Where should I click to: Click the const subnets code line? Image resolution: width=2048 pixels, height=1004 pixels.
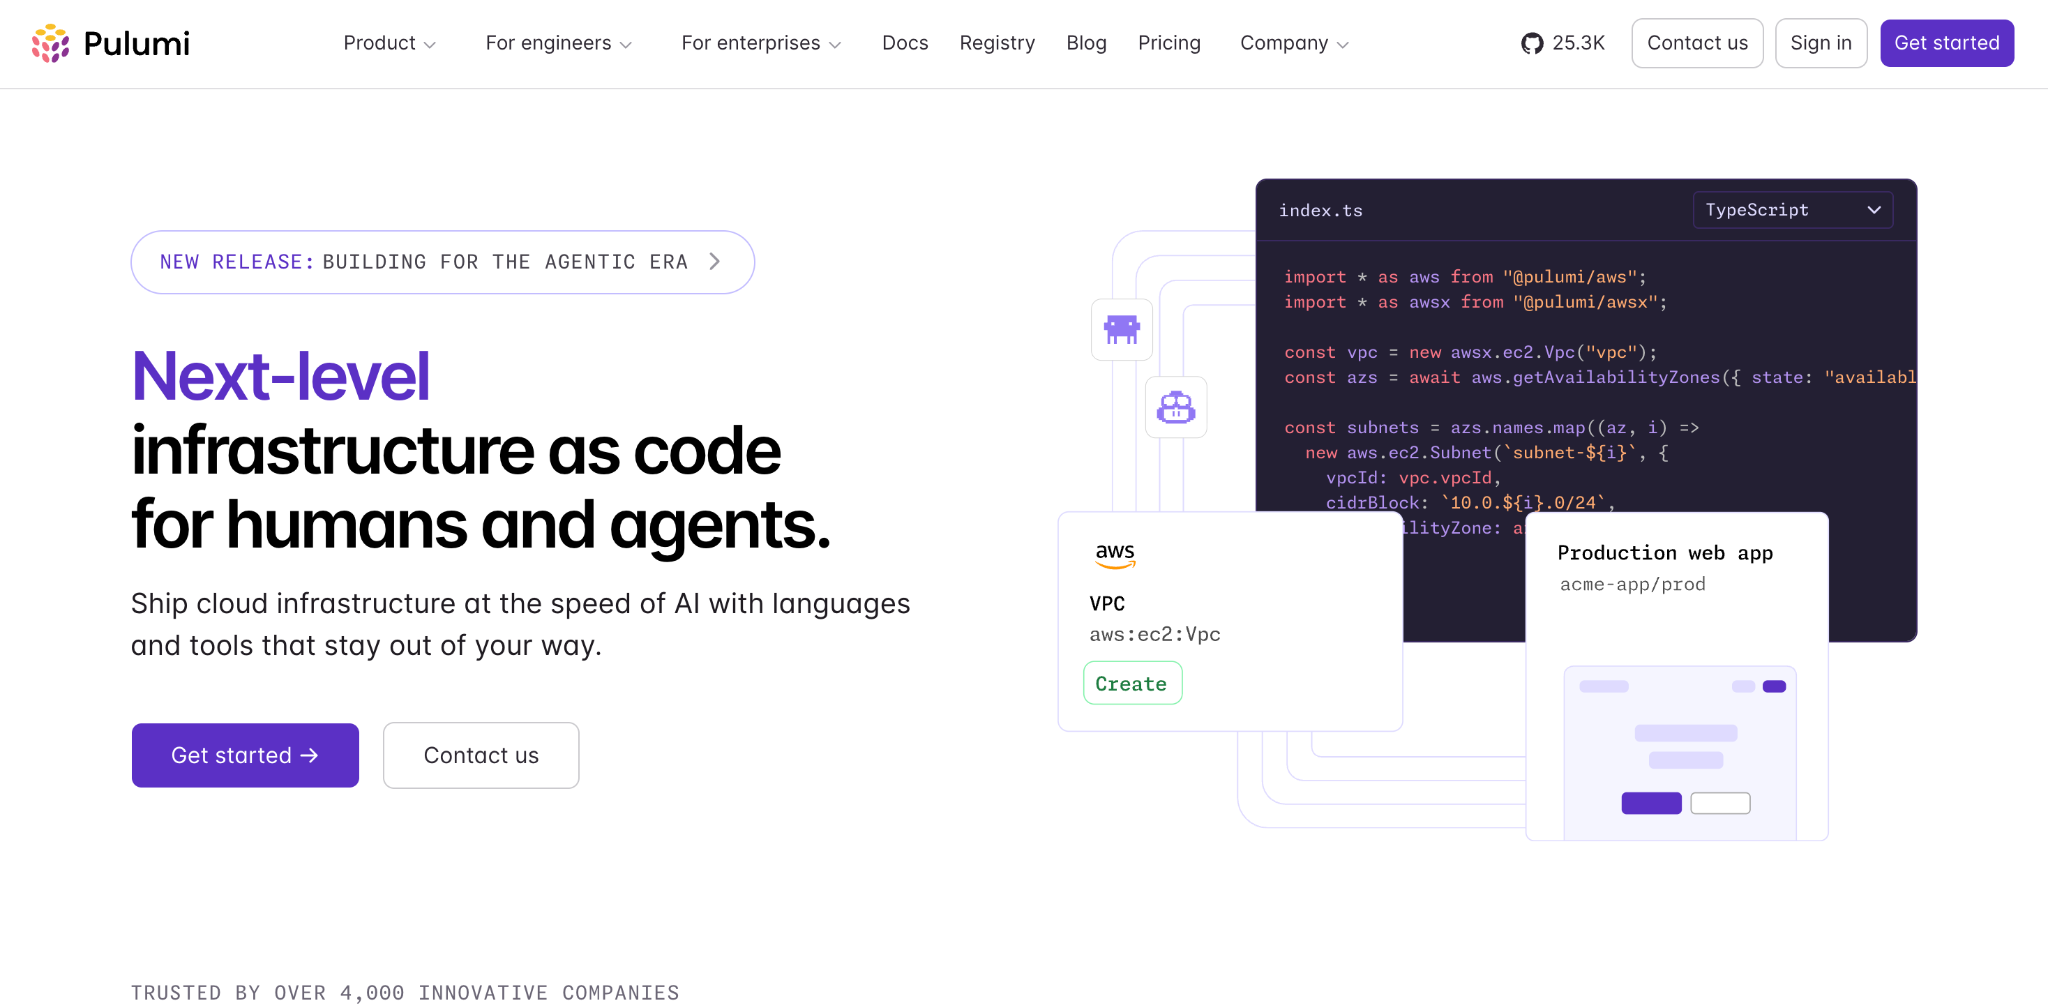(x=1492, y=427)
